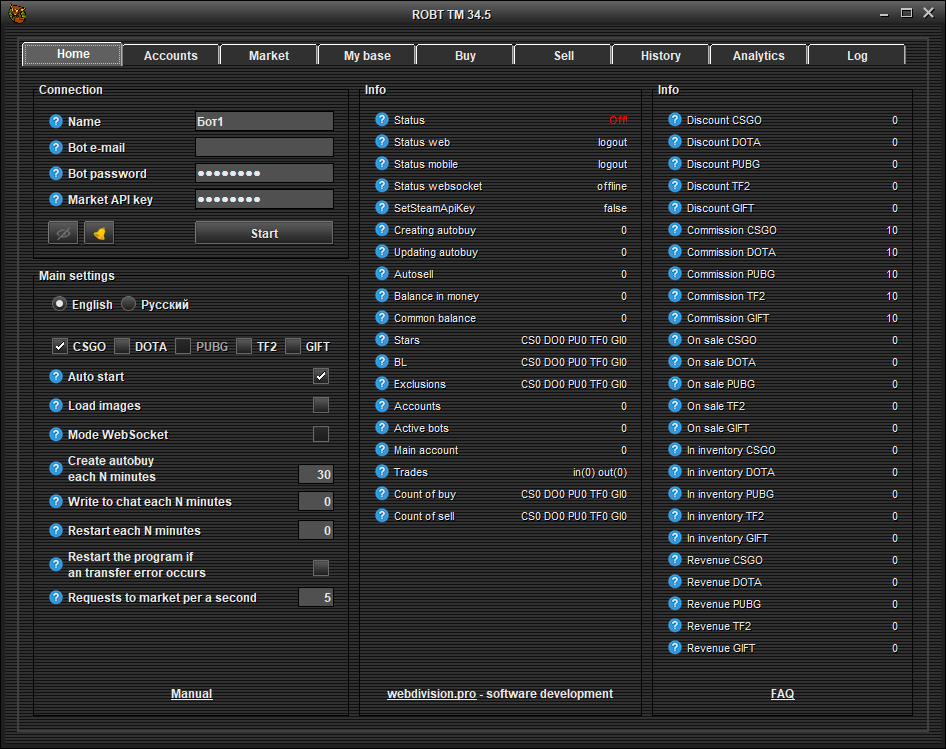The height and width of the screenshot is (749, 946).
Task: Click help icon beside Balance in money
Action: (382, 296)
